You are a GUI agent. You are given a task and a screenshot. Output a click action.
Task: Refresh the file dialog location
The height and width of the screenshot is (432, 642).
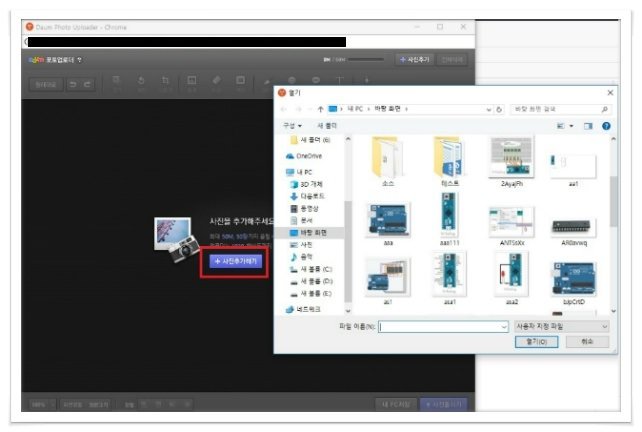499,109
